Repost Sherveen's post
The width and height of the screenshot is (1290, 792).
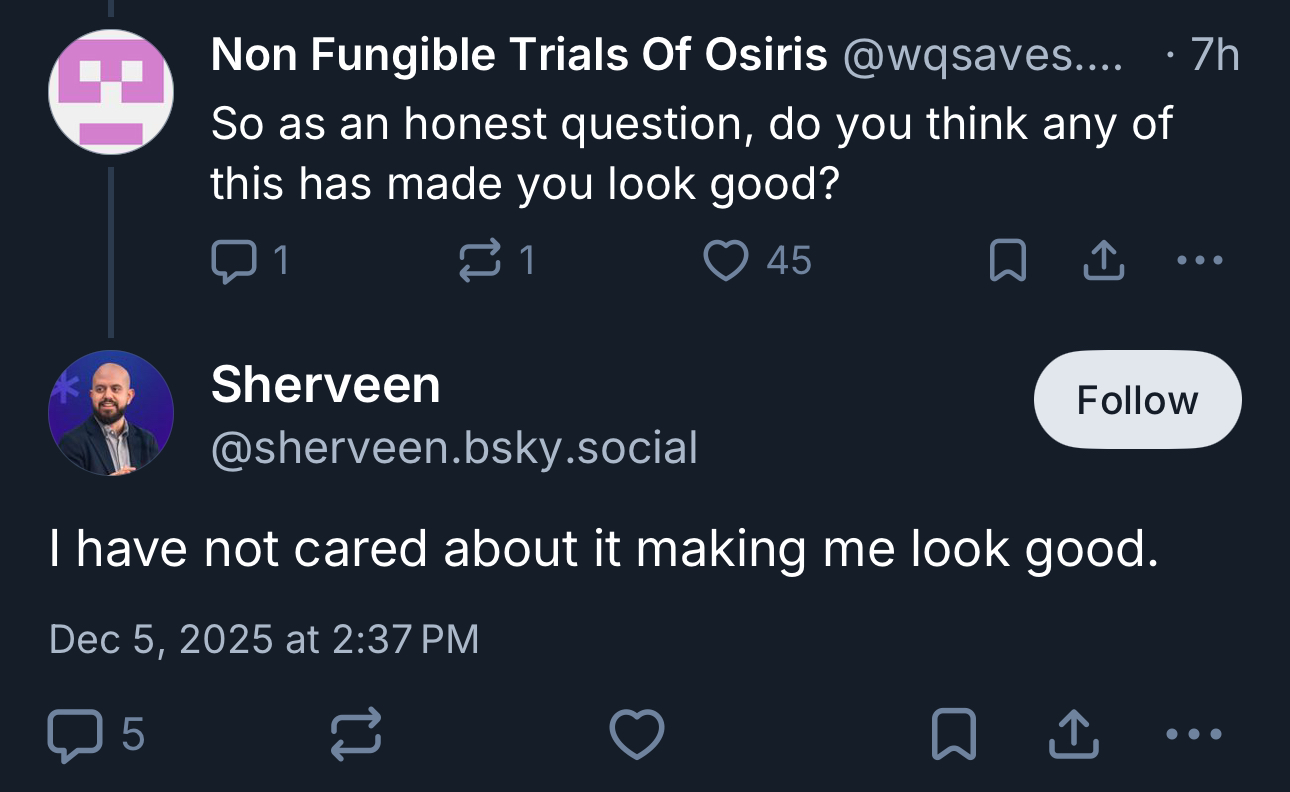point(355,735)
